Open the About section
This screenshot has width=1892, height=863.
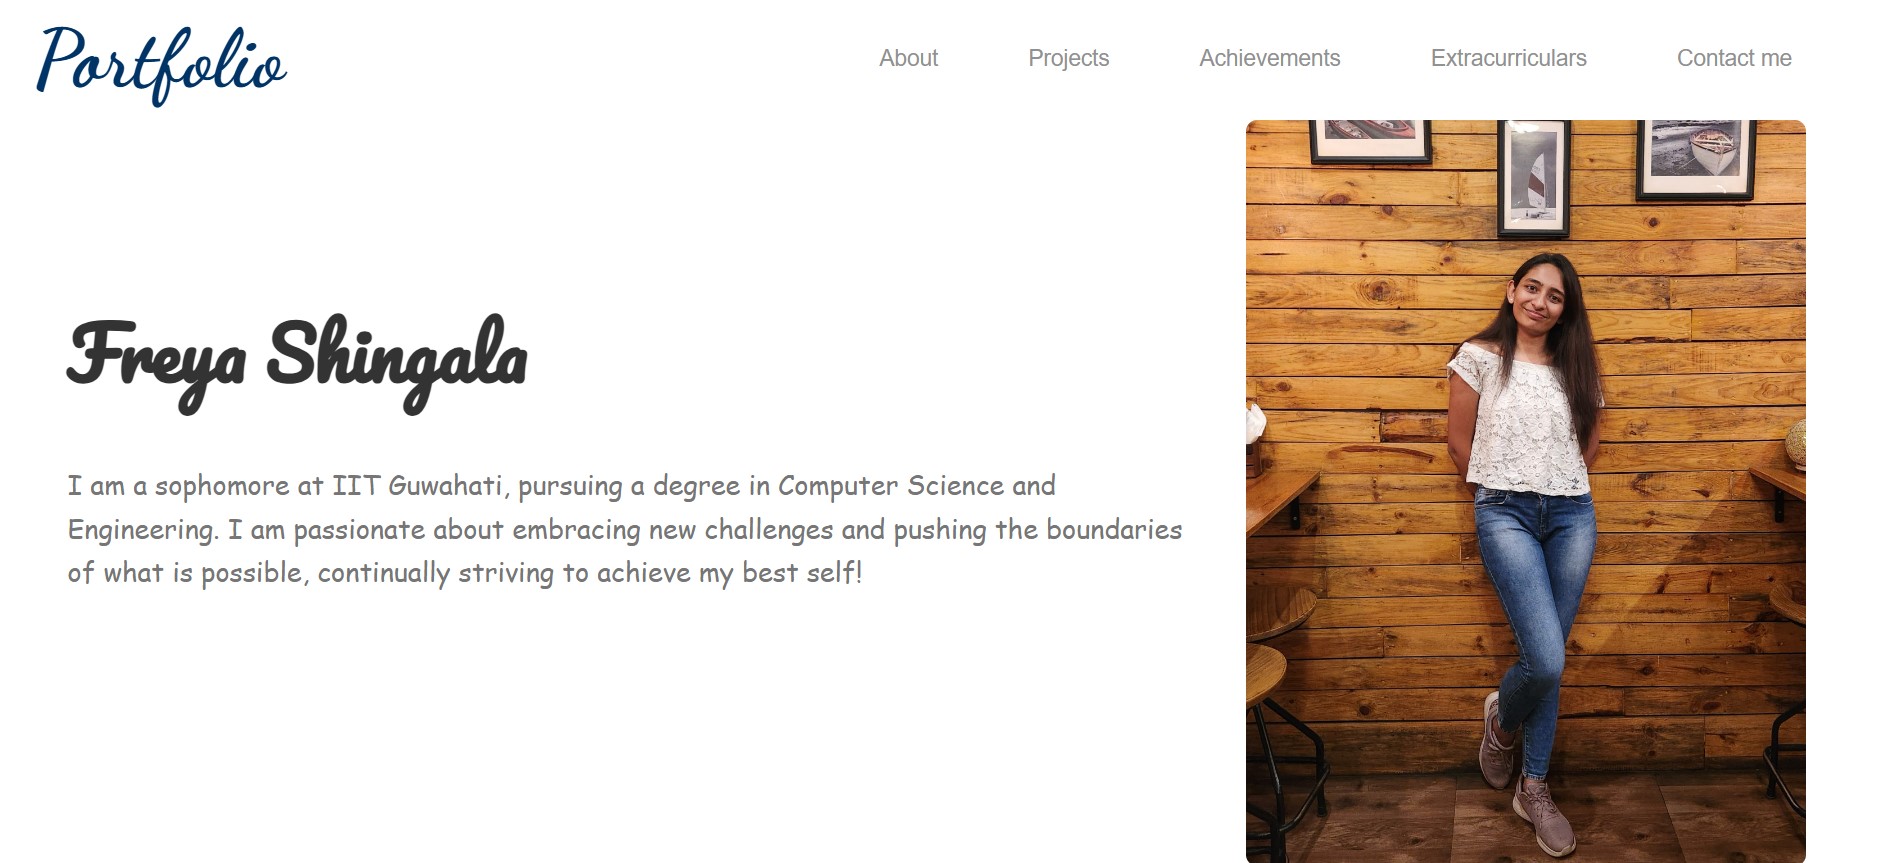(x=908, y=58)
